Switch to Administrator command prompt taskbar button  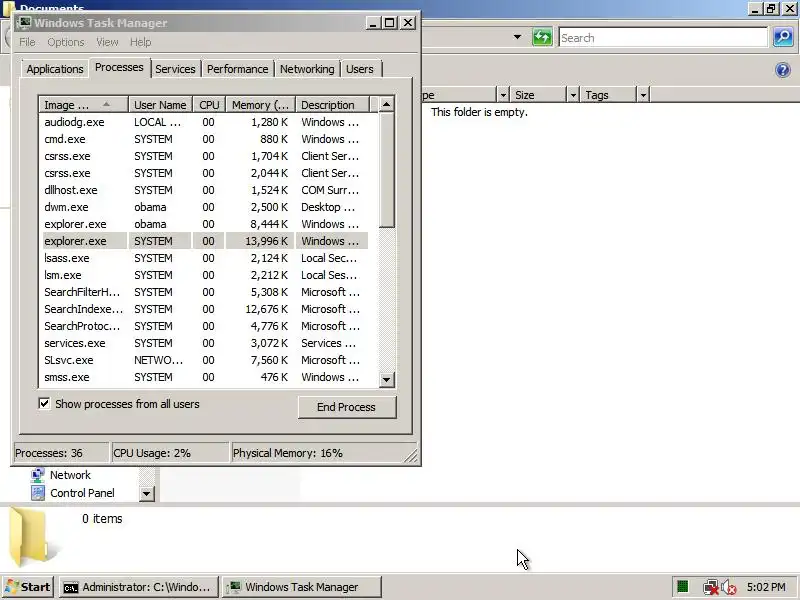point(139,587)
